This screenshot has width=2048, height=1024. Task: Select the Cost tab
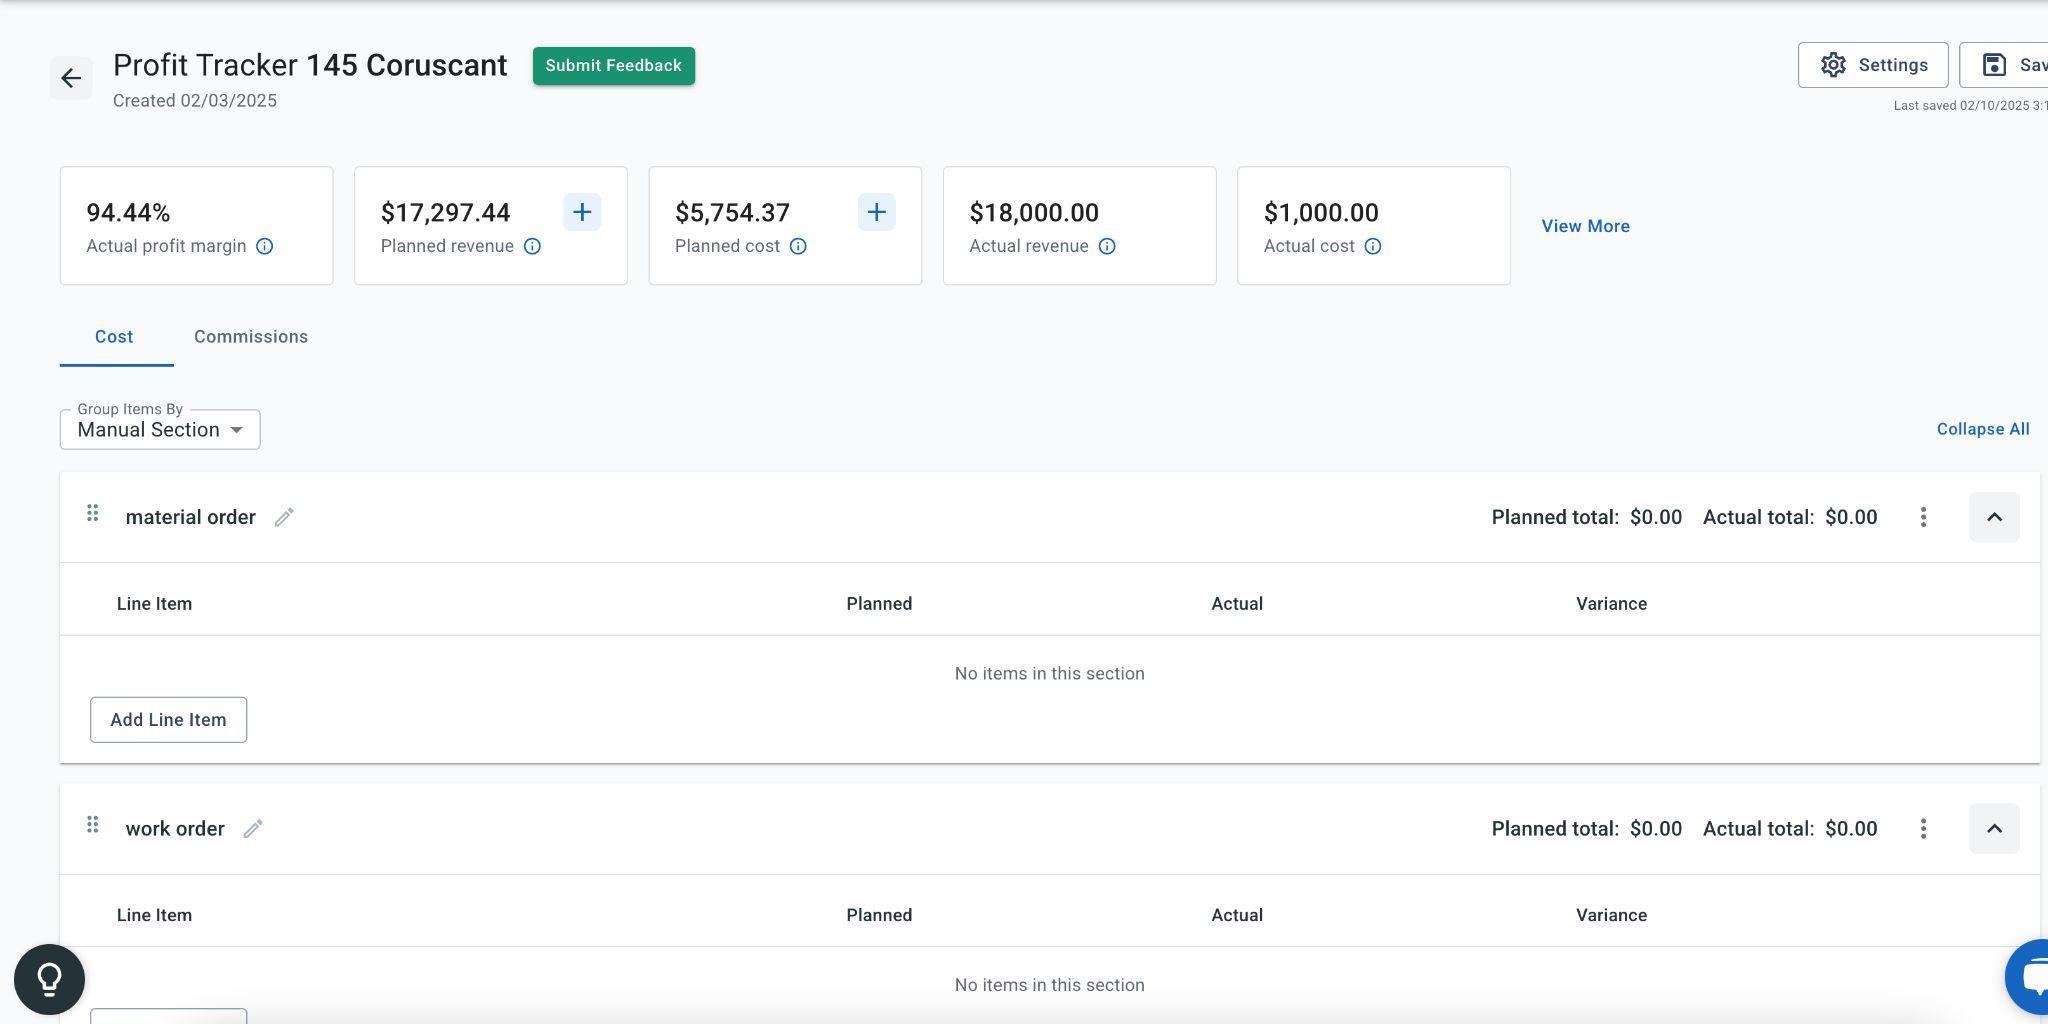tap(114, 337)
